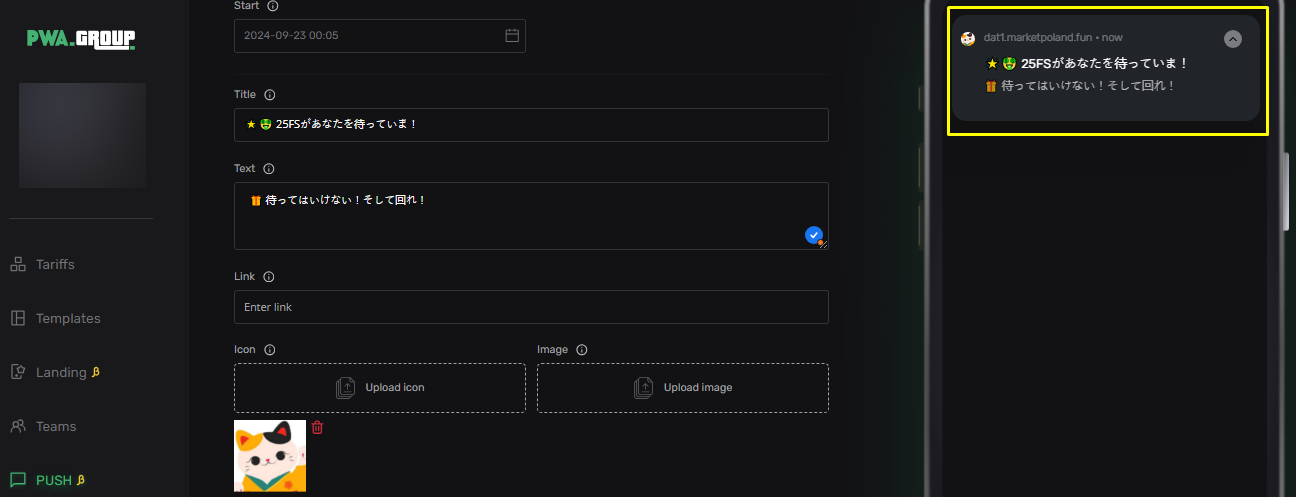The width and height of the screenshot is (1296, 497).
Task: Click the cat favicon in notification preview
Action: click(968, 38)
